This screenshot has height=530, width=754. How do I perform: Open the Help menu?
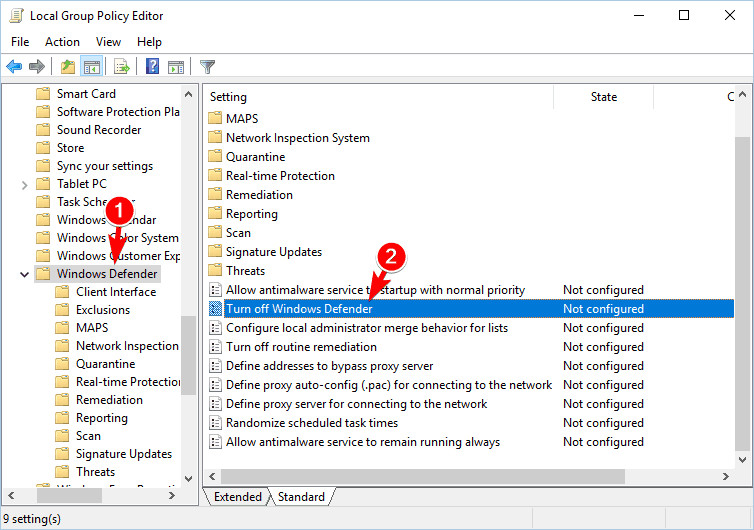click(x=149, y=42)
